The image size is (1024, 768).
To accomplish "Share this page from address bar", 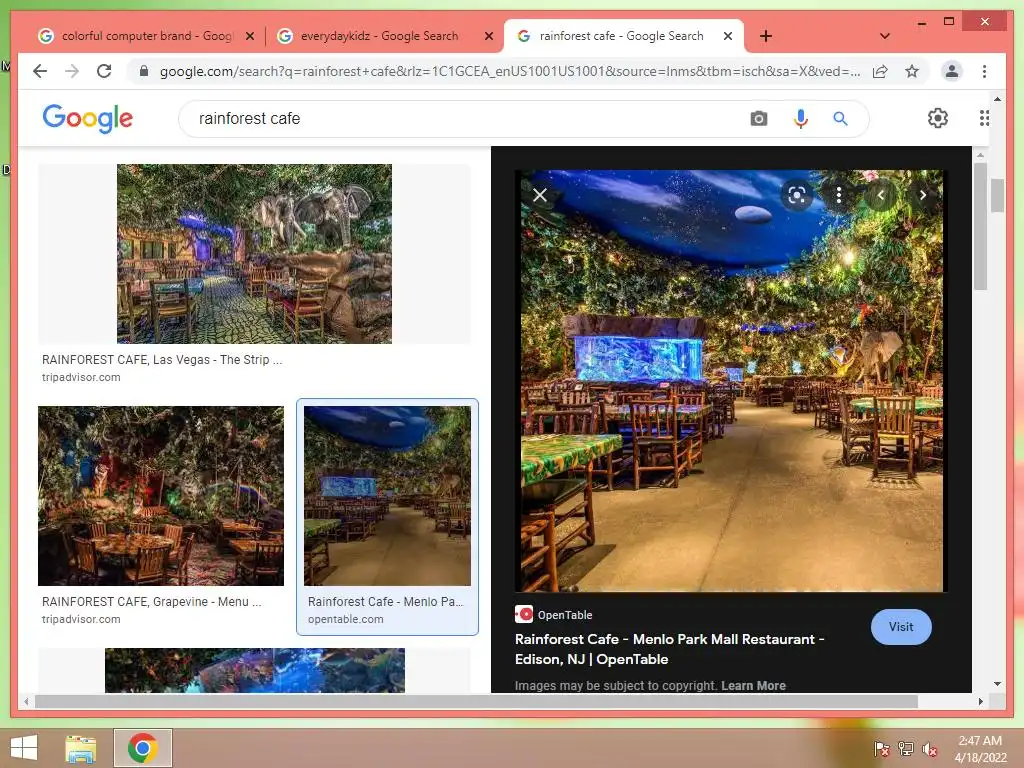I will click(x=880, y=71).
